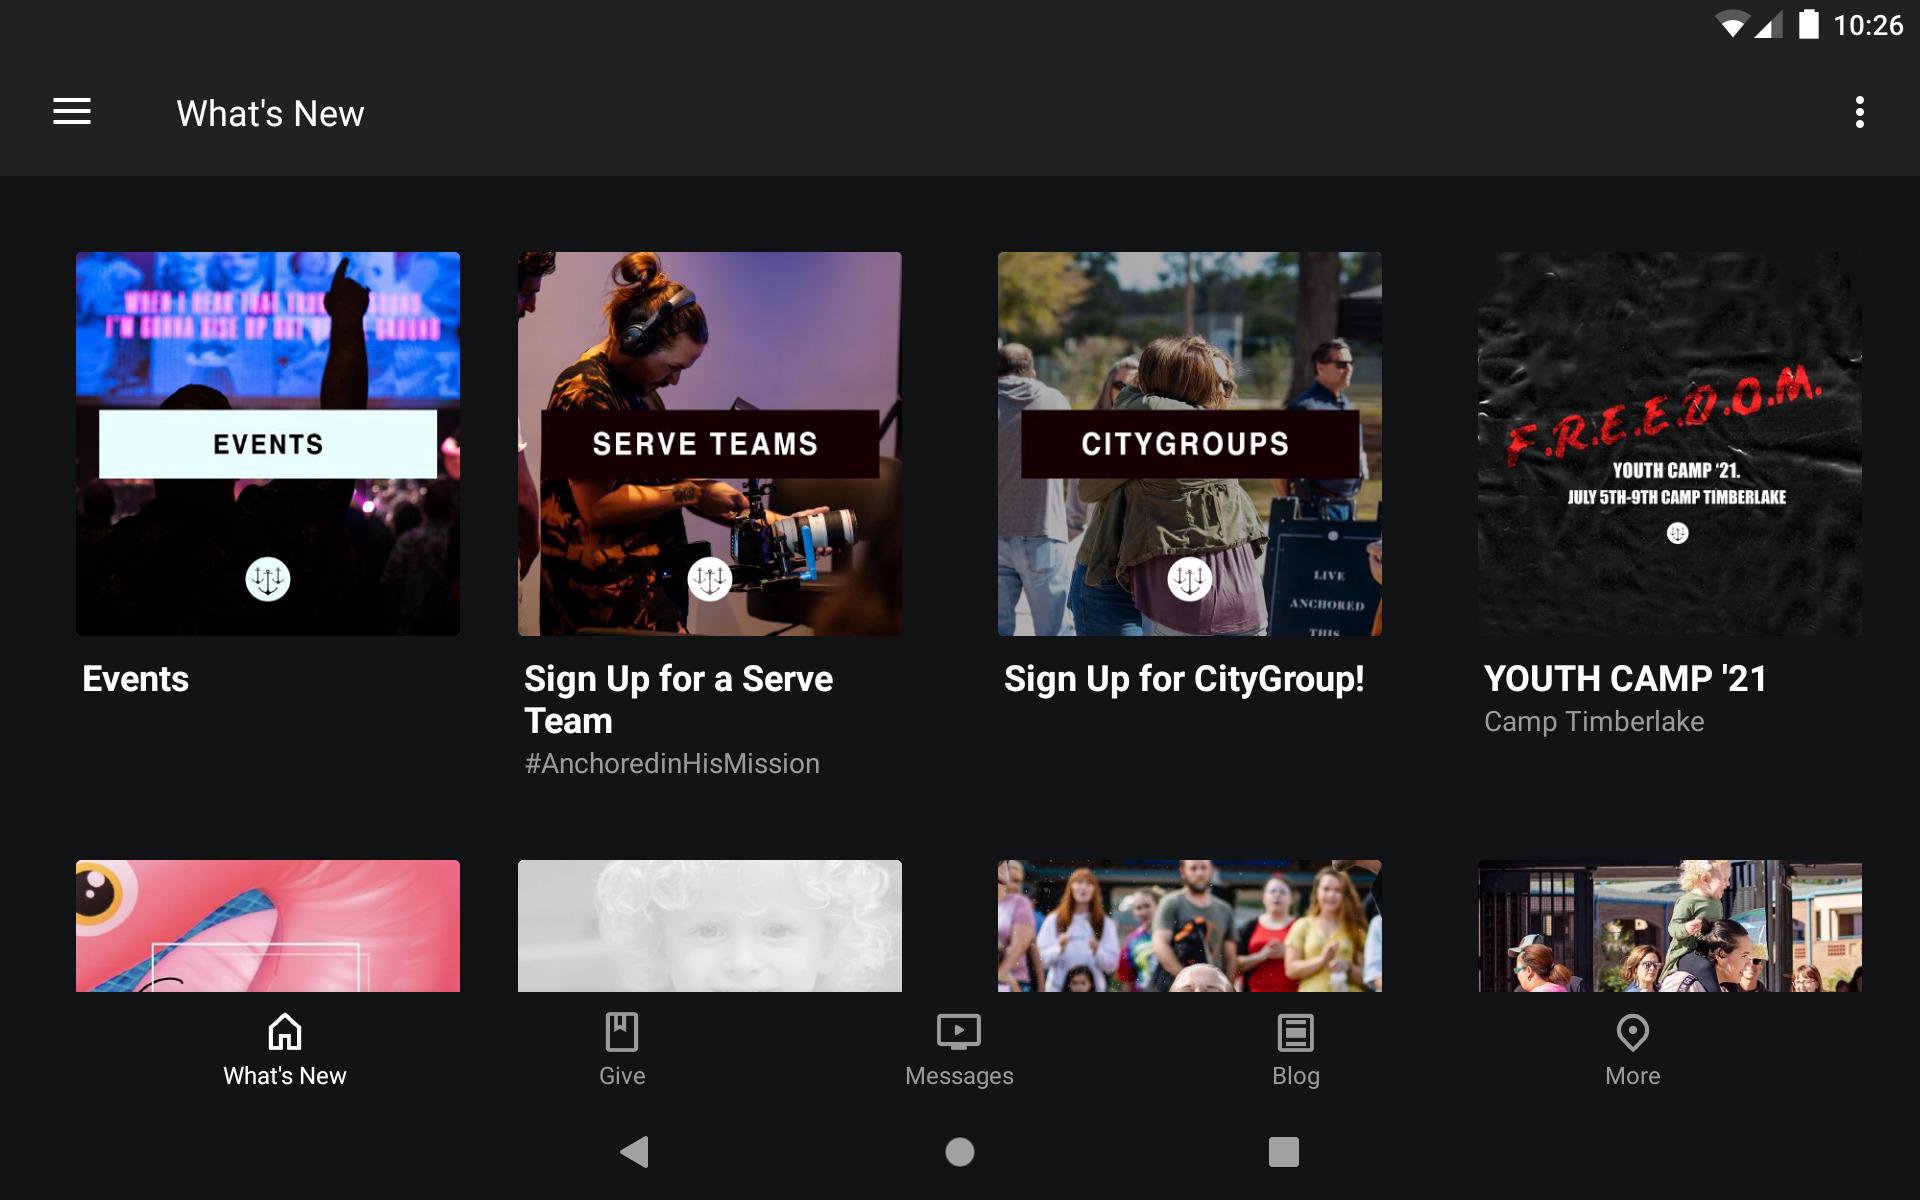
Task: Tap the Give bookmark icon
Action: tap(621, 1032)
